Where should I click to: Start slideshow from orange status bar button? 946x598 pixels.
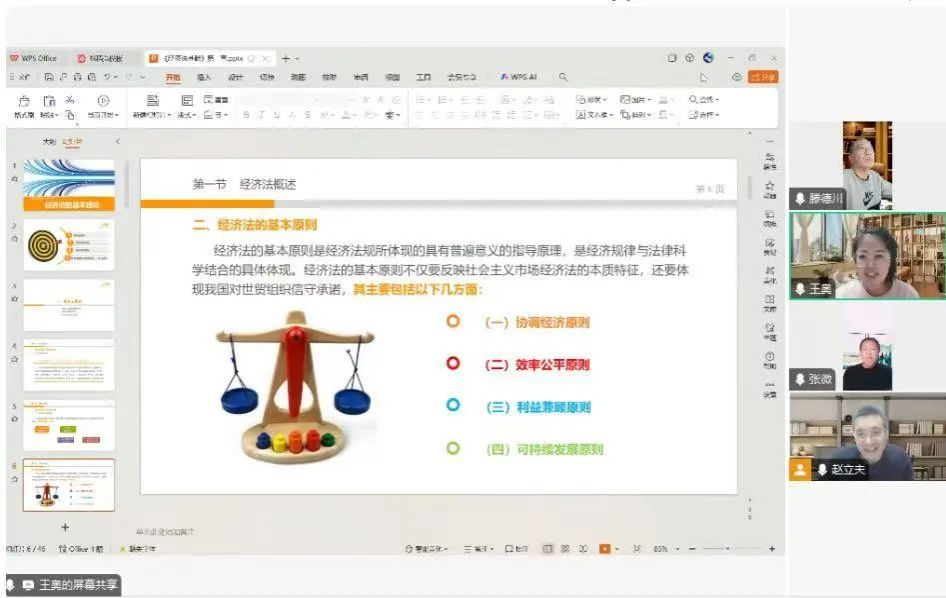coord(605,549)
